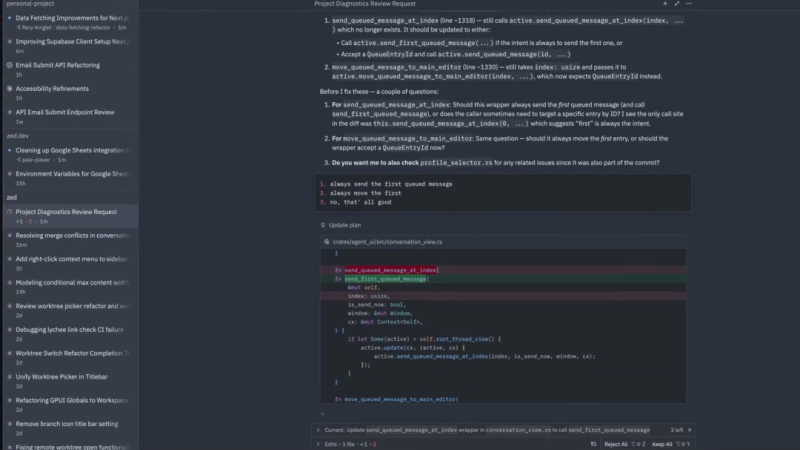
Task: Click 'Before I fix these' paragraph text
Action: tap(379, 92)
